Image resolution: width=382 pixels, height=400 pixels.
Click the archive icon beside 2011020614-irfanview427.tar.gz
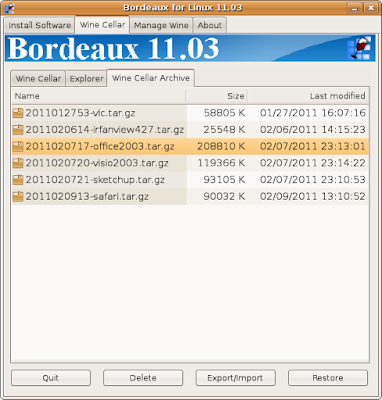pyautogui.click(x=18, y=130)
